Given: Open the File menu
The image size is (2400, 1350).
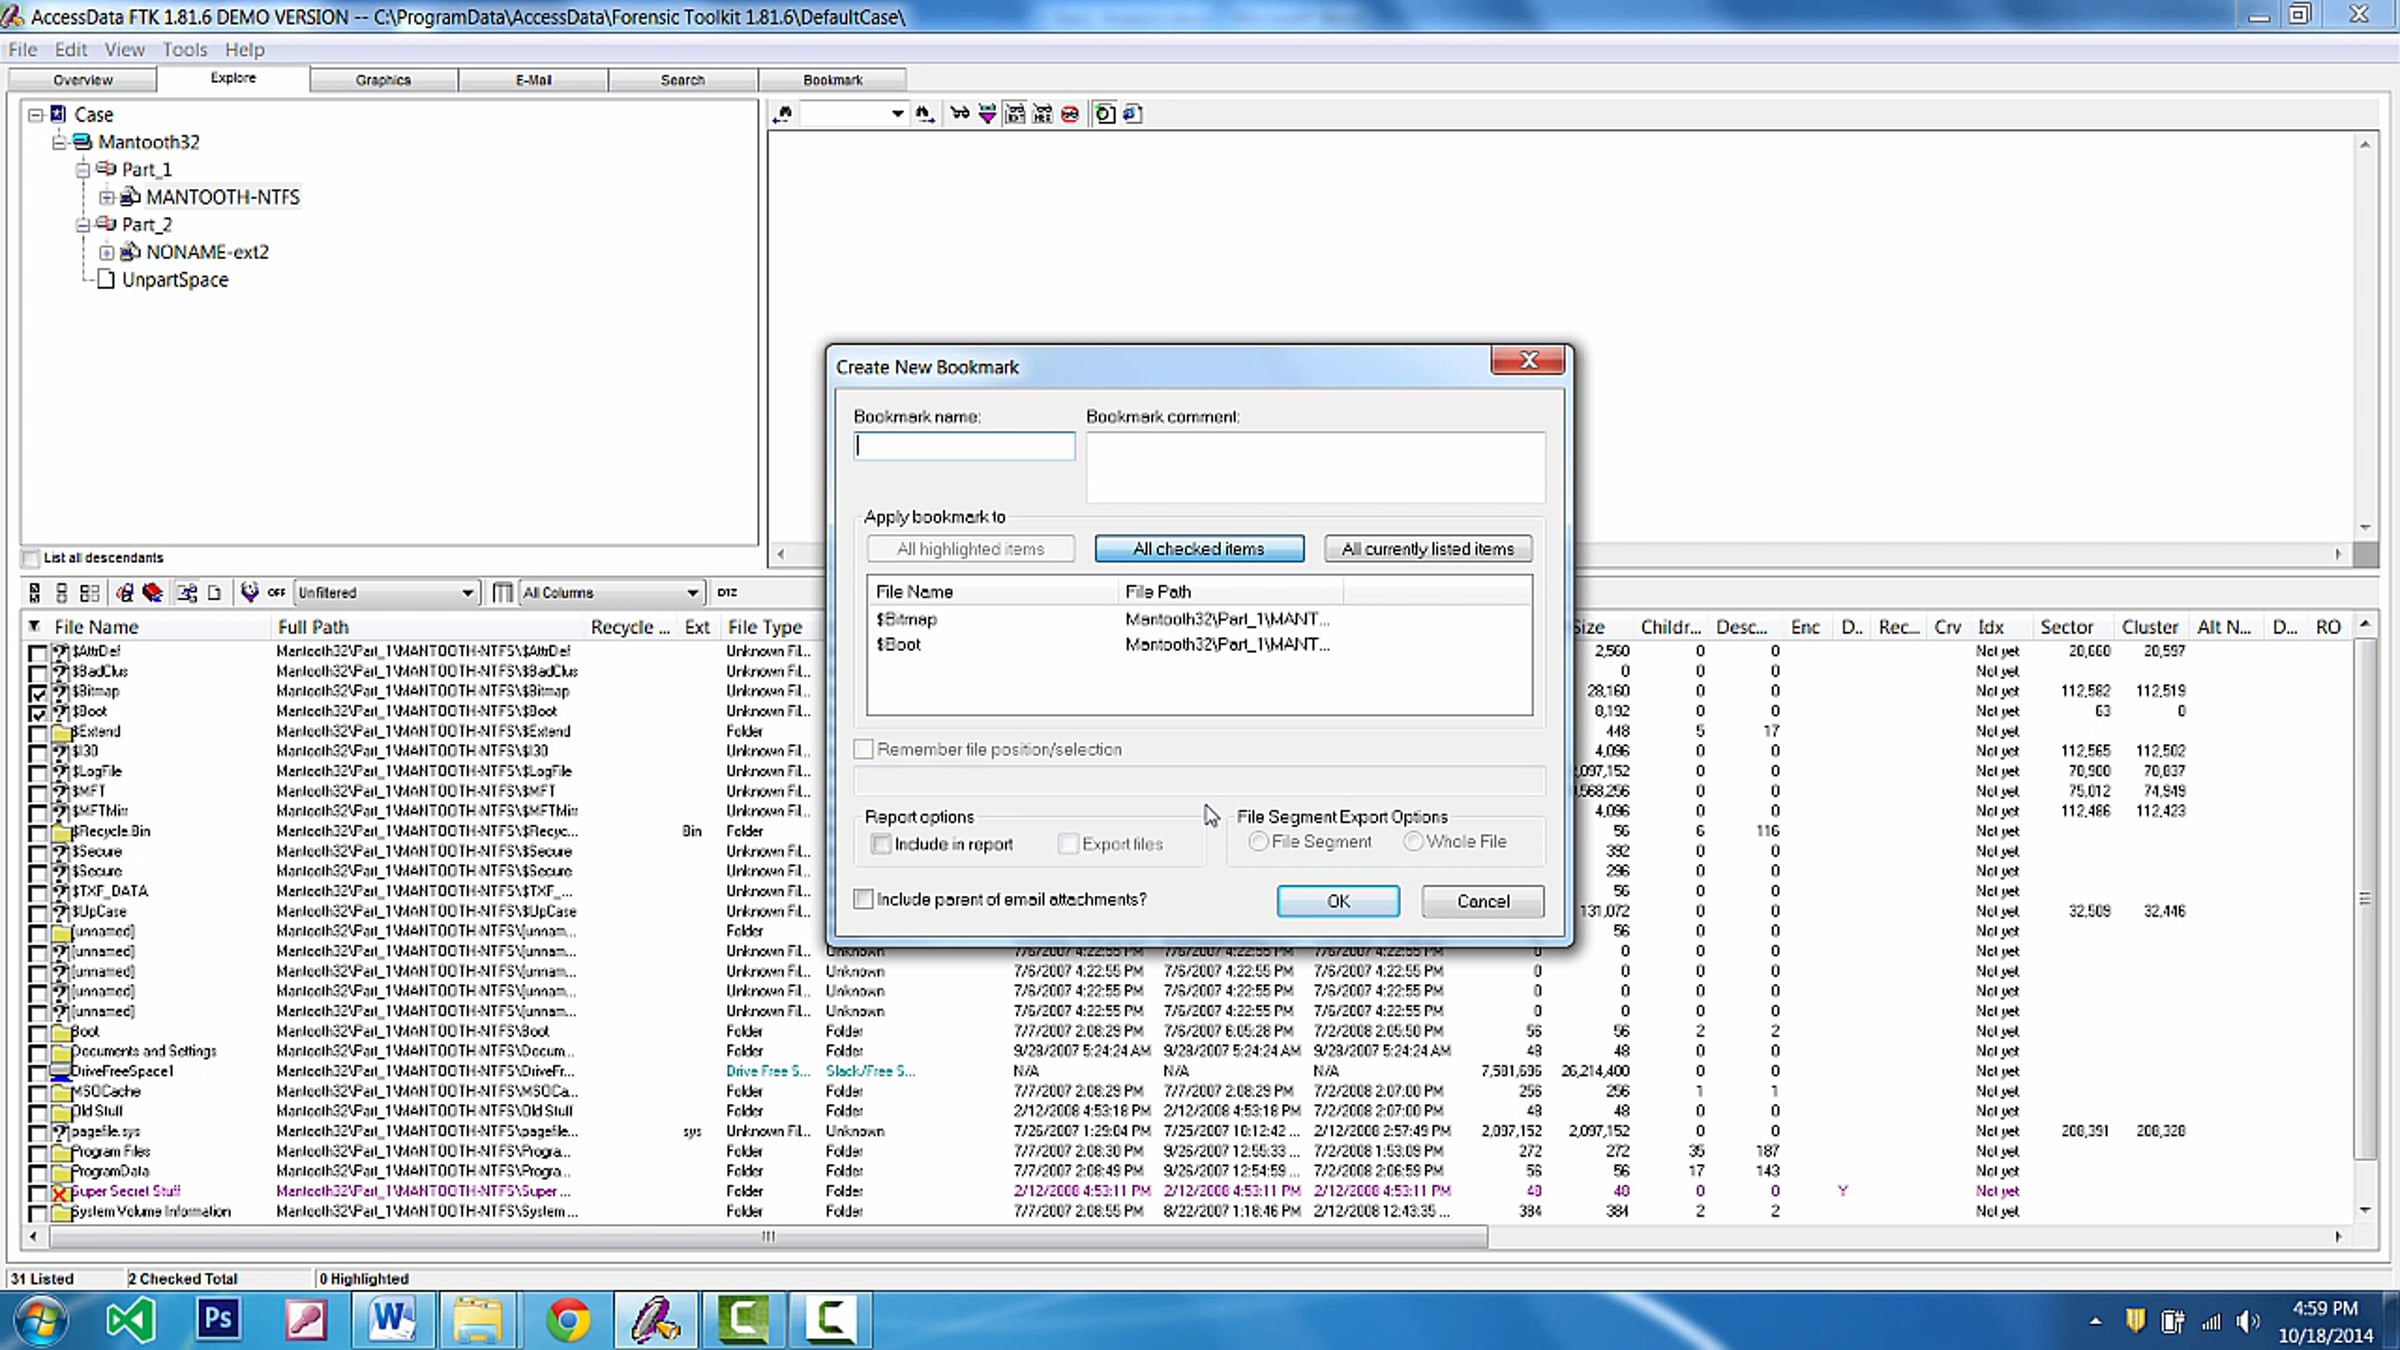Looking at the screenshot, I should pos(22,49).
